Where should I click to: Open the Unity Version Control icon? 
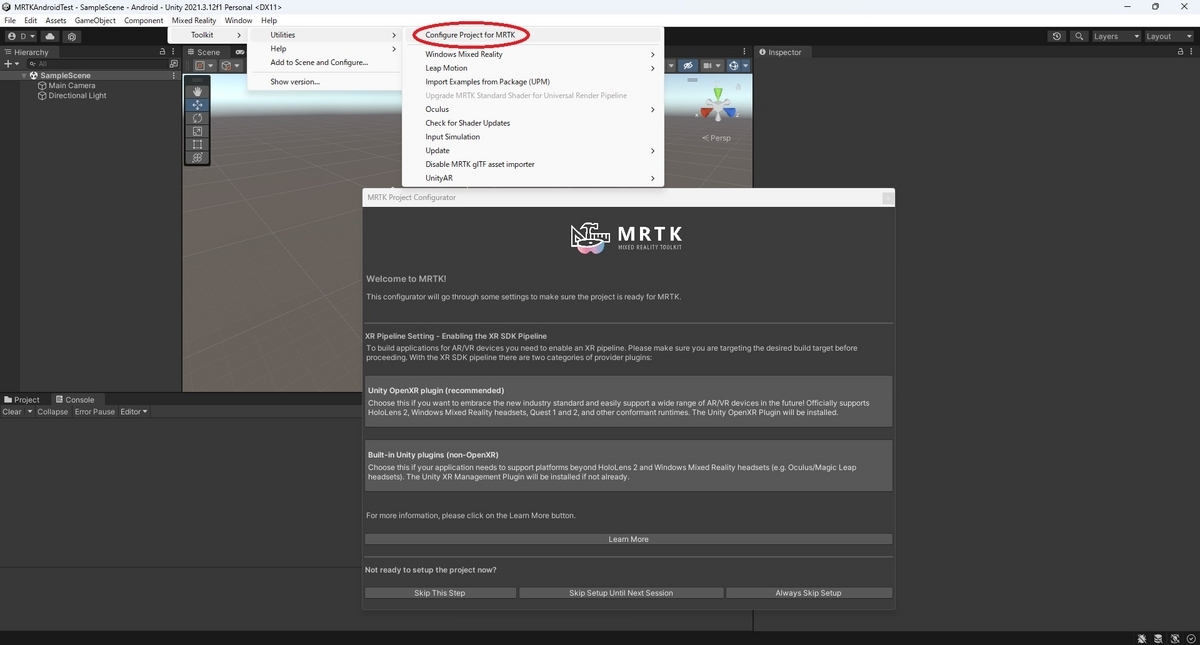click(72, 36)
